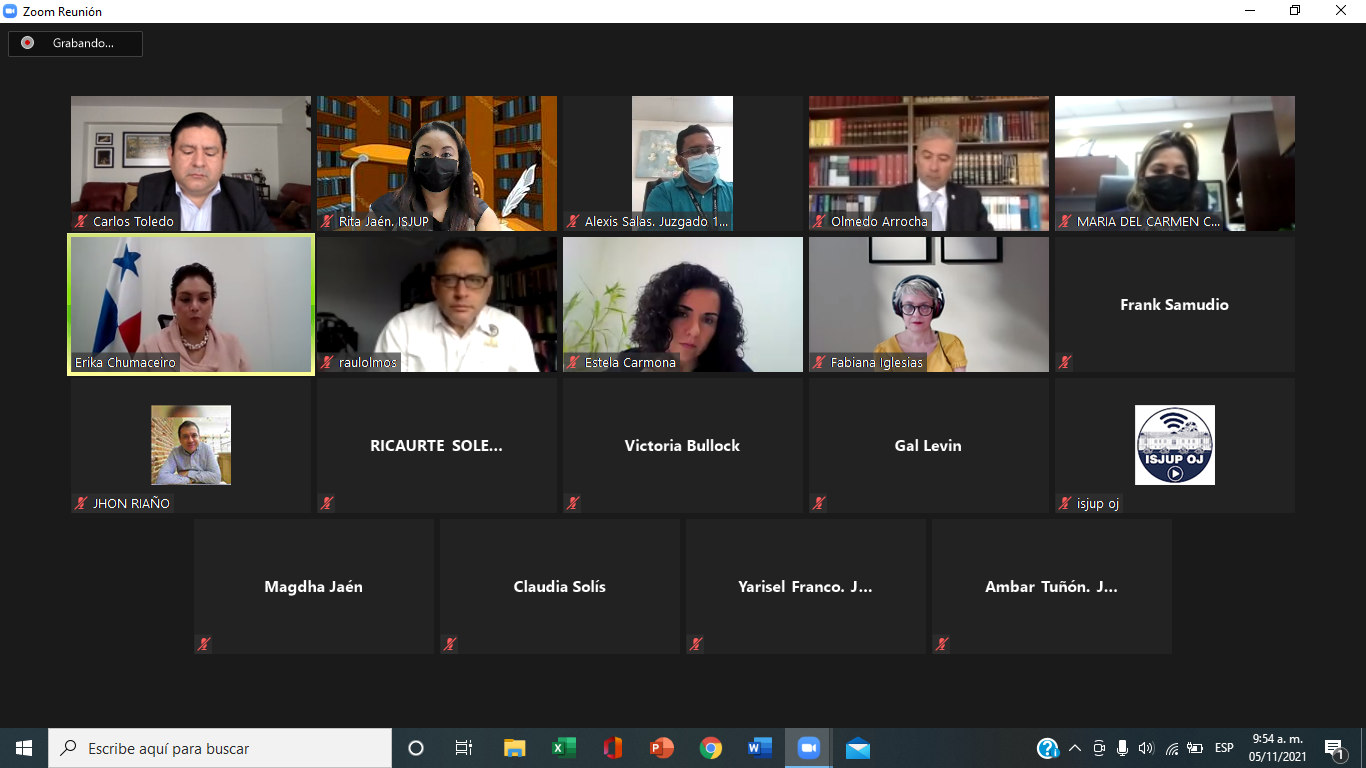Click the raulolmos name label

pos(368,363)
